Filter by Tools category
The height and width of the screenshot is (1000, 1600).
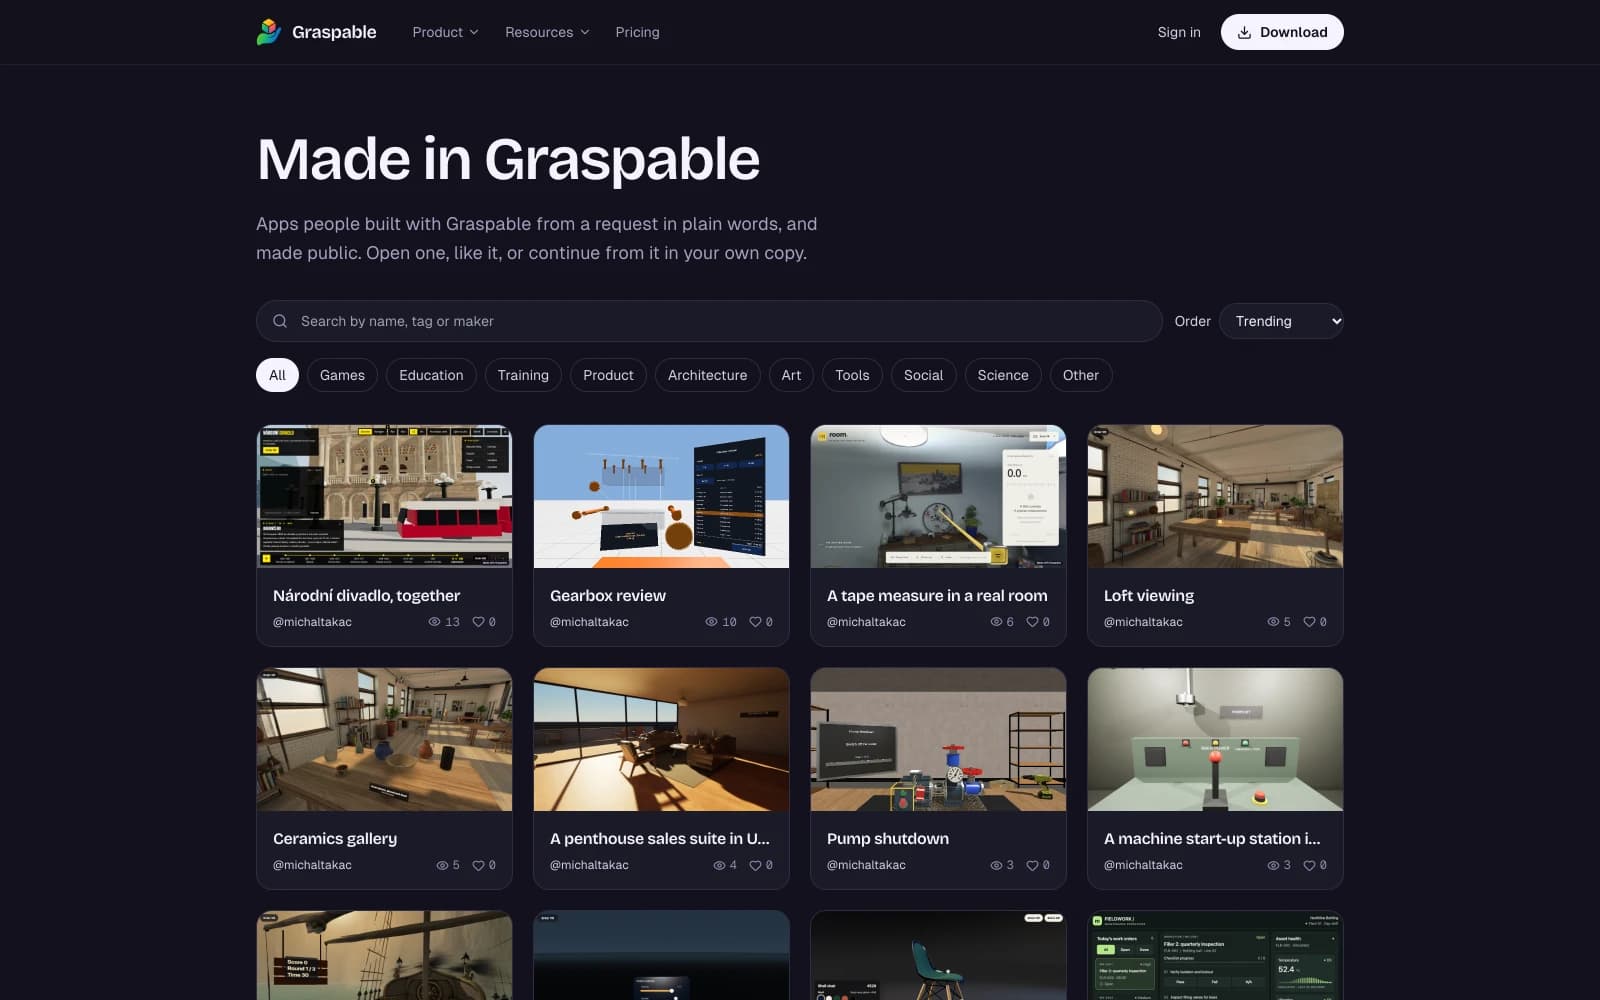[852, 375]
